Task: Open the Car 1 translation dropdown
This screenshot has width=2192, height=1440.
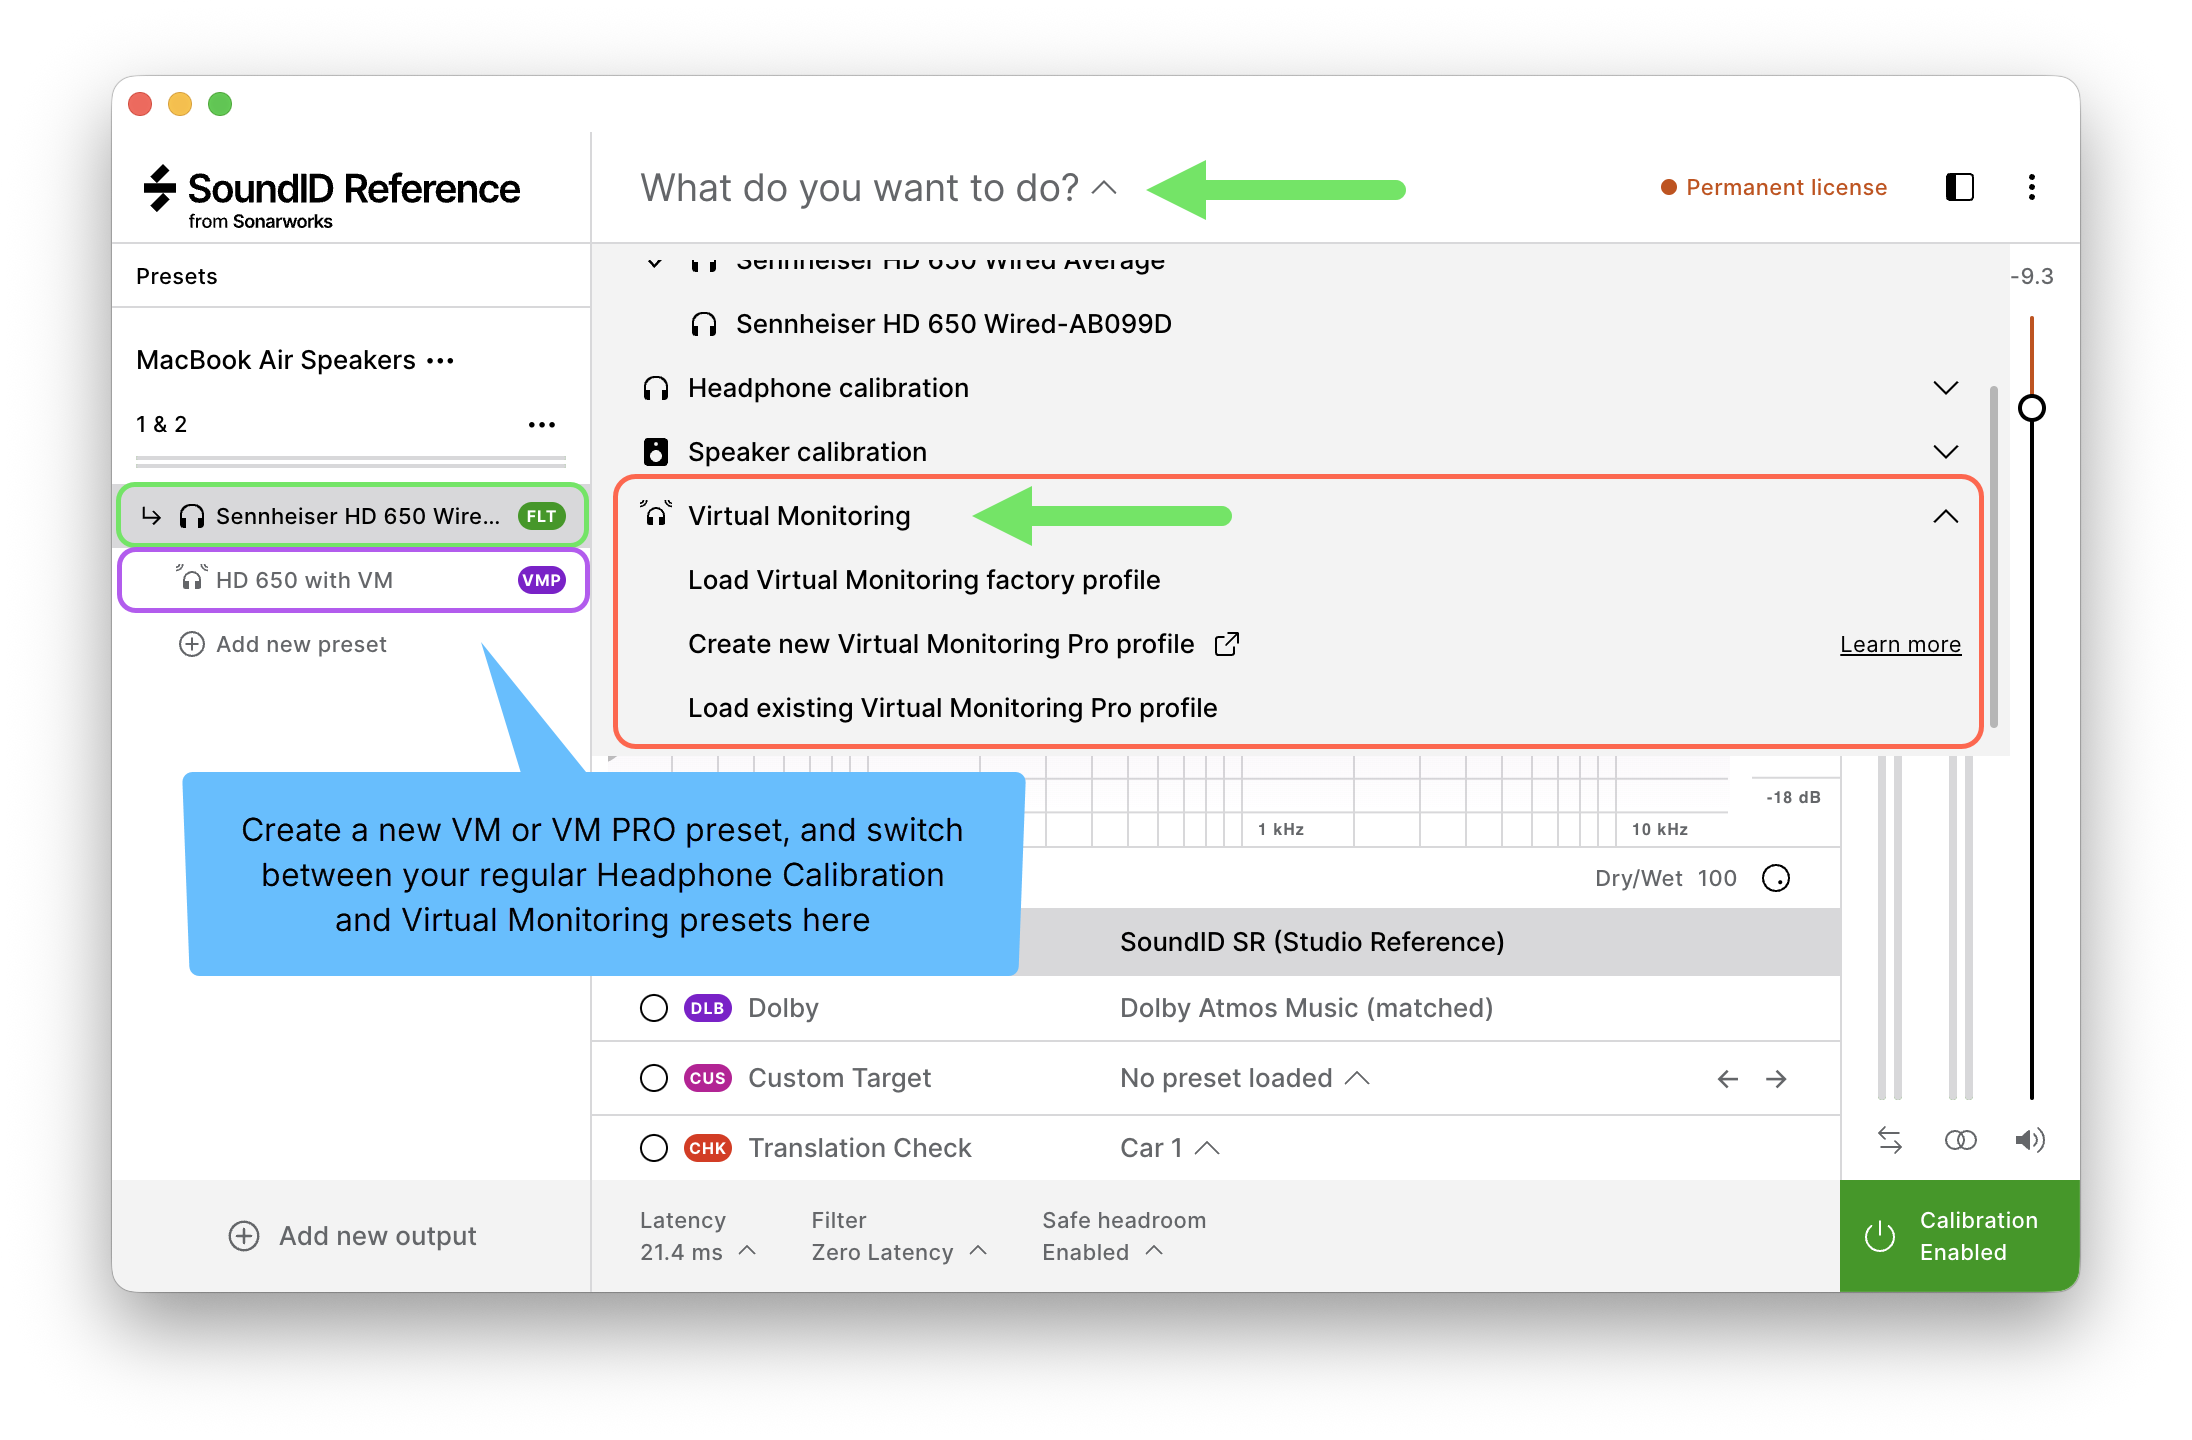Action: click(x=1170, y=1148)
